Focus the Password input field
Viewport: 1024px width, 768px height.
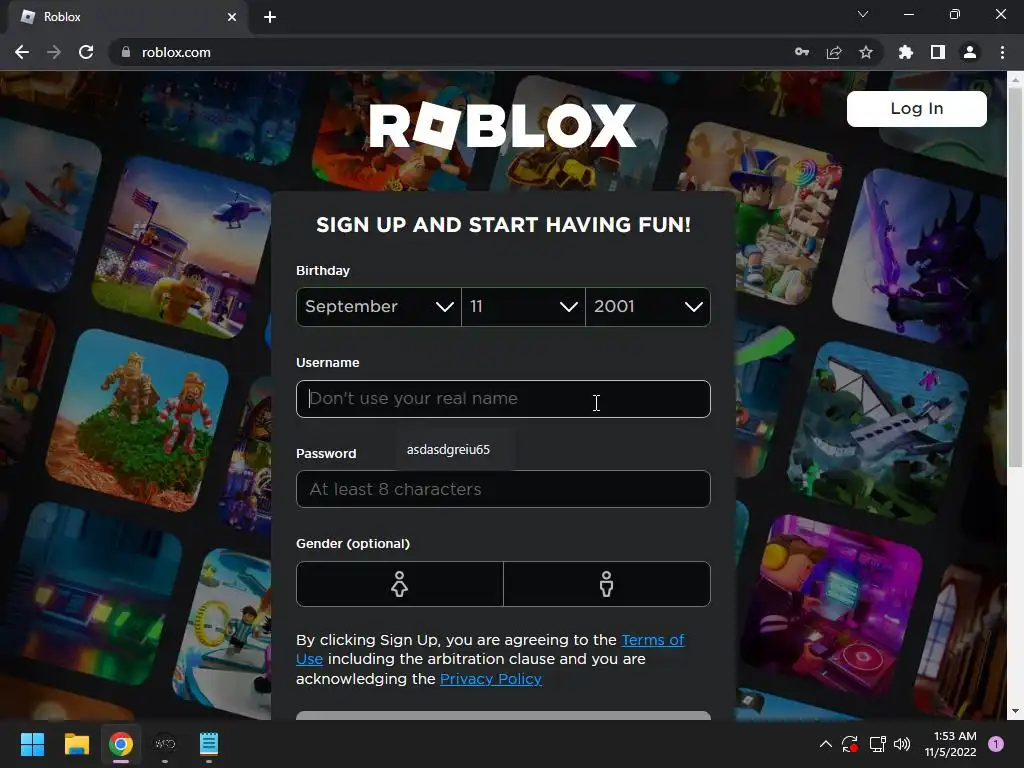pos(503,489)
